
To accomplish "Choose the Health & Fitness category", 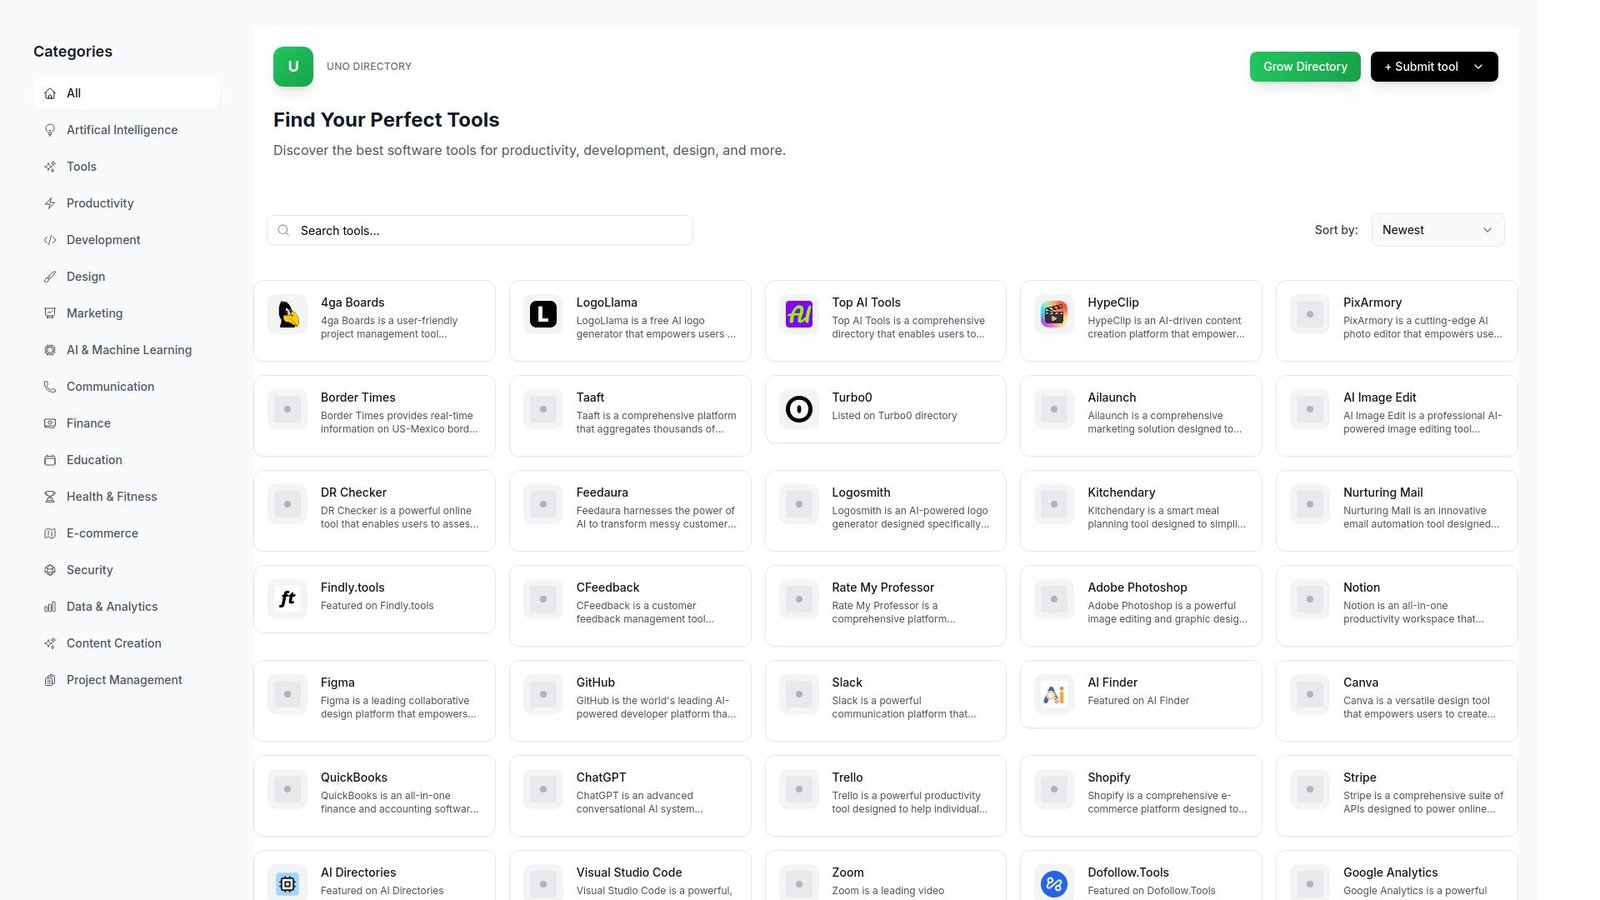I will [111, 497].
